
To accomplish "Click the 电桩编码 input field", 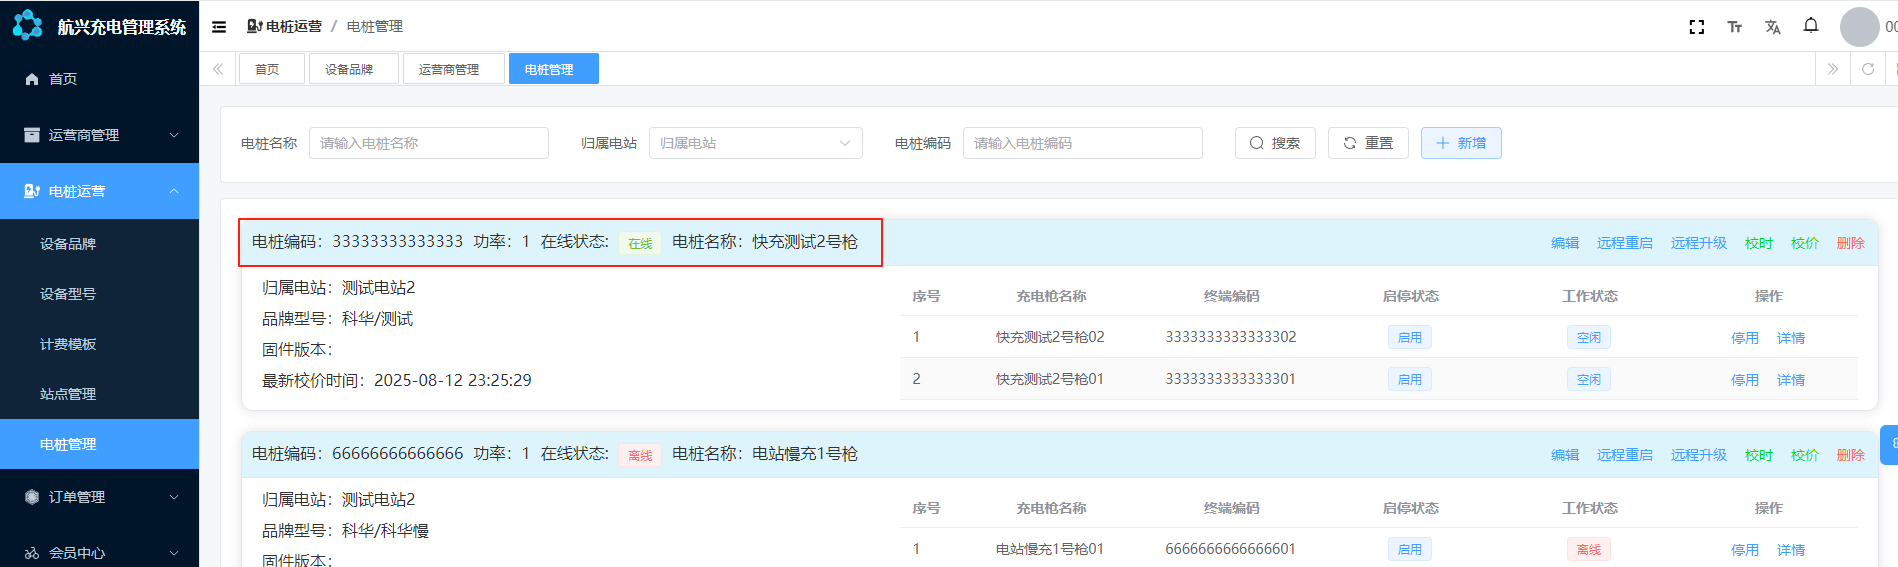I will [x=1082, y=143].
